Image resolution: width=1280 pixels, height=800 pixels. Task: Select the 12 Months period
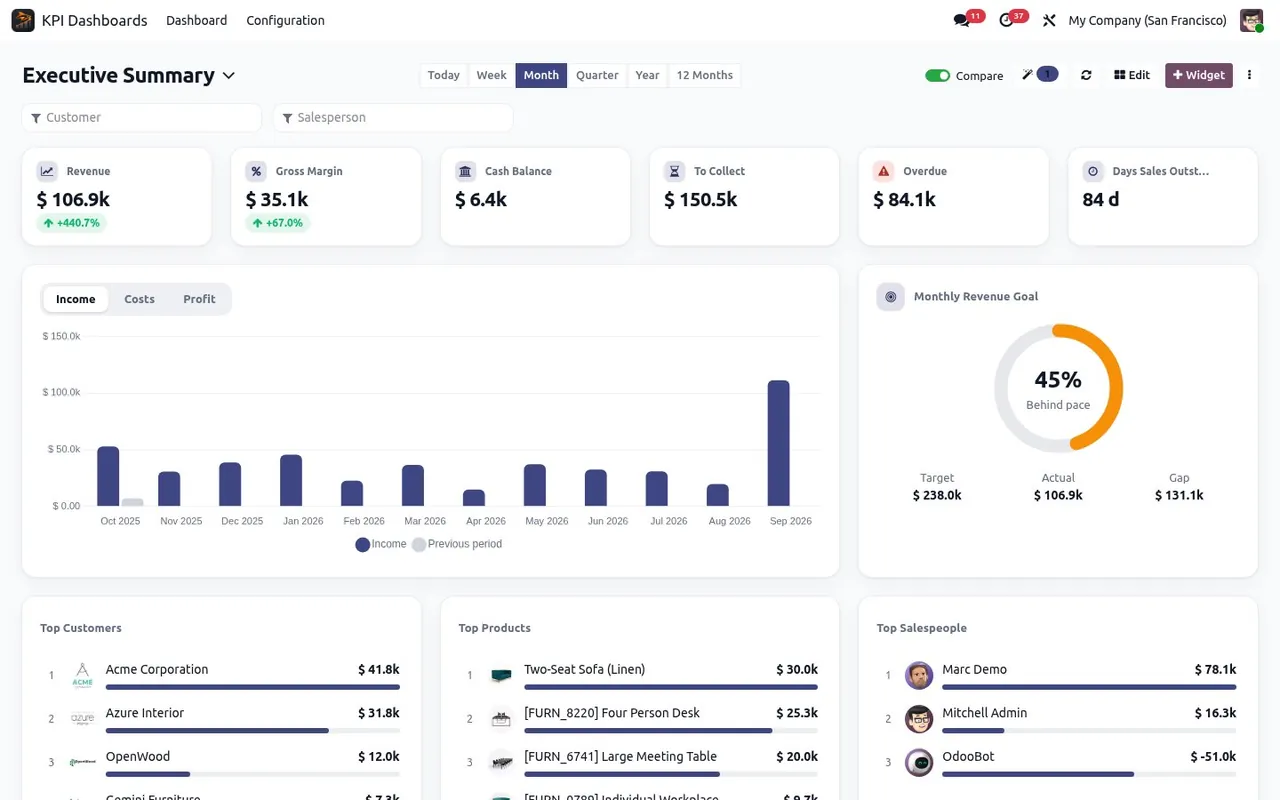point(705,75)
